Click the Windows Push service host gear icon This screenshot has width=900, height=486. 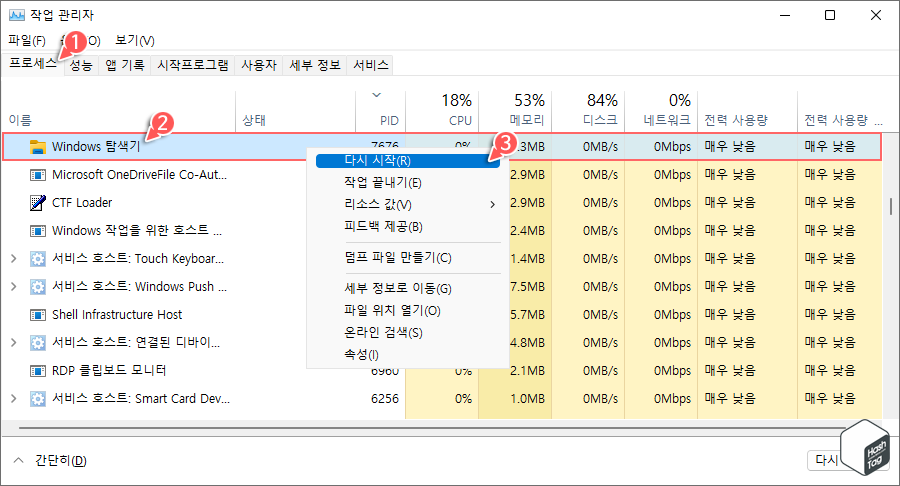[37, 286]
